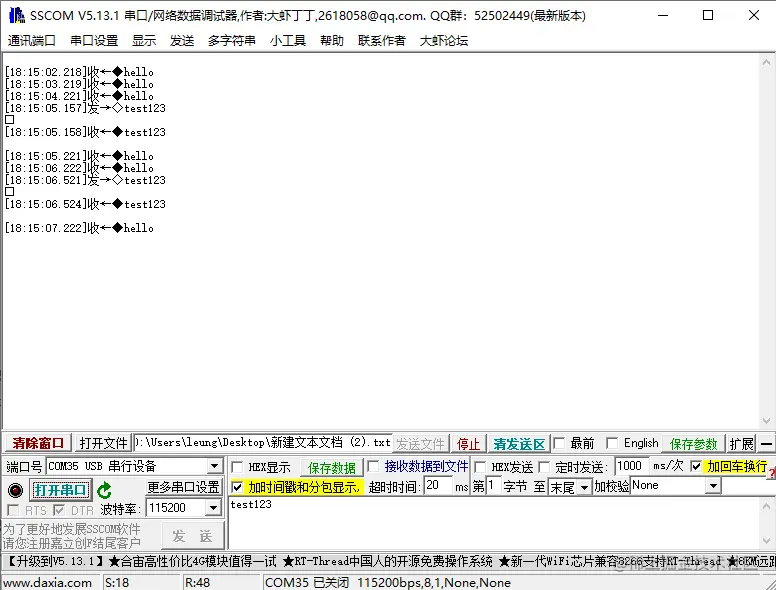Click the 保存参数 button
Image resolution: width=776 pixels, height=590 pixels.
(693, 443)
